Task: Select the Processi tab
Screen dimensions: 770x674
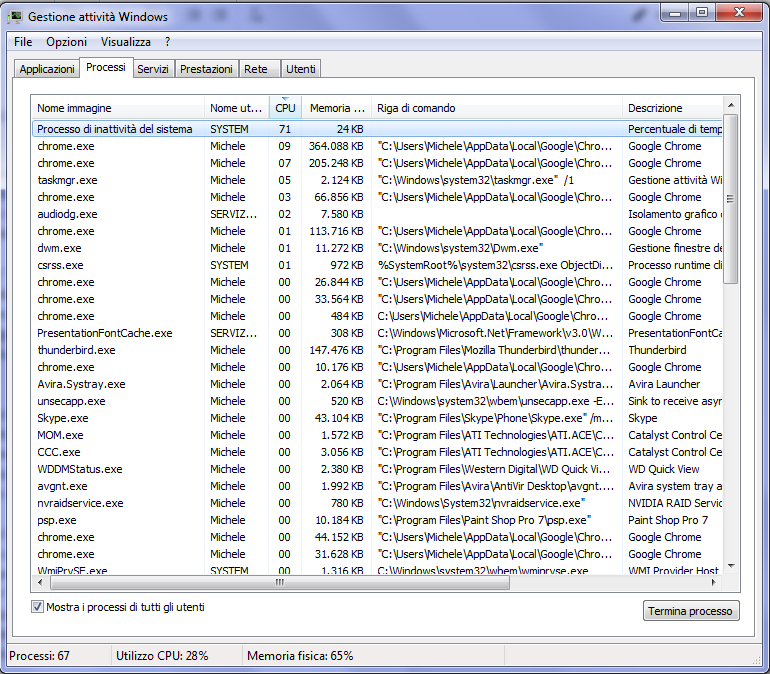Action: 106,67
